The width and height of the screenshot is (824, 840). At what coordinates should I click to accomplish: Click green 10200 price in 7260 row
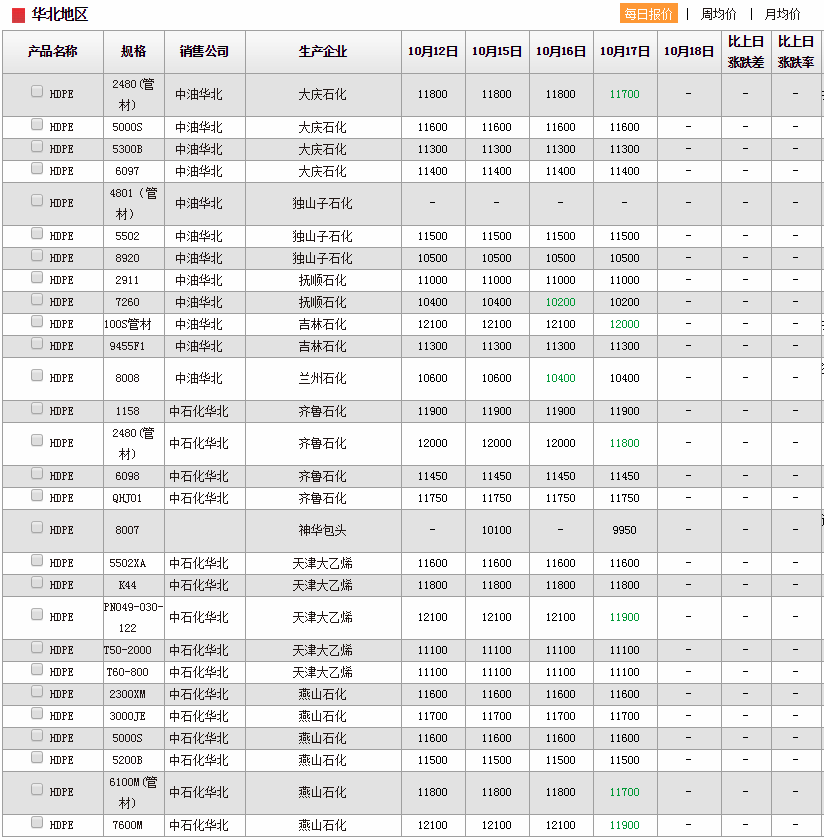pos(560,302)
